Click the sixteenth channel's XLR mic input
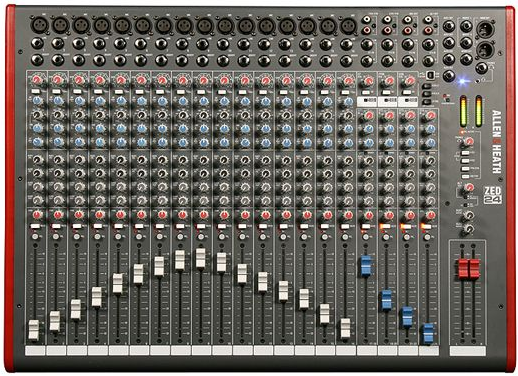The height and width of the screenshot is (376, 518). coord(348,25)
